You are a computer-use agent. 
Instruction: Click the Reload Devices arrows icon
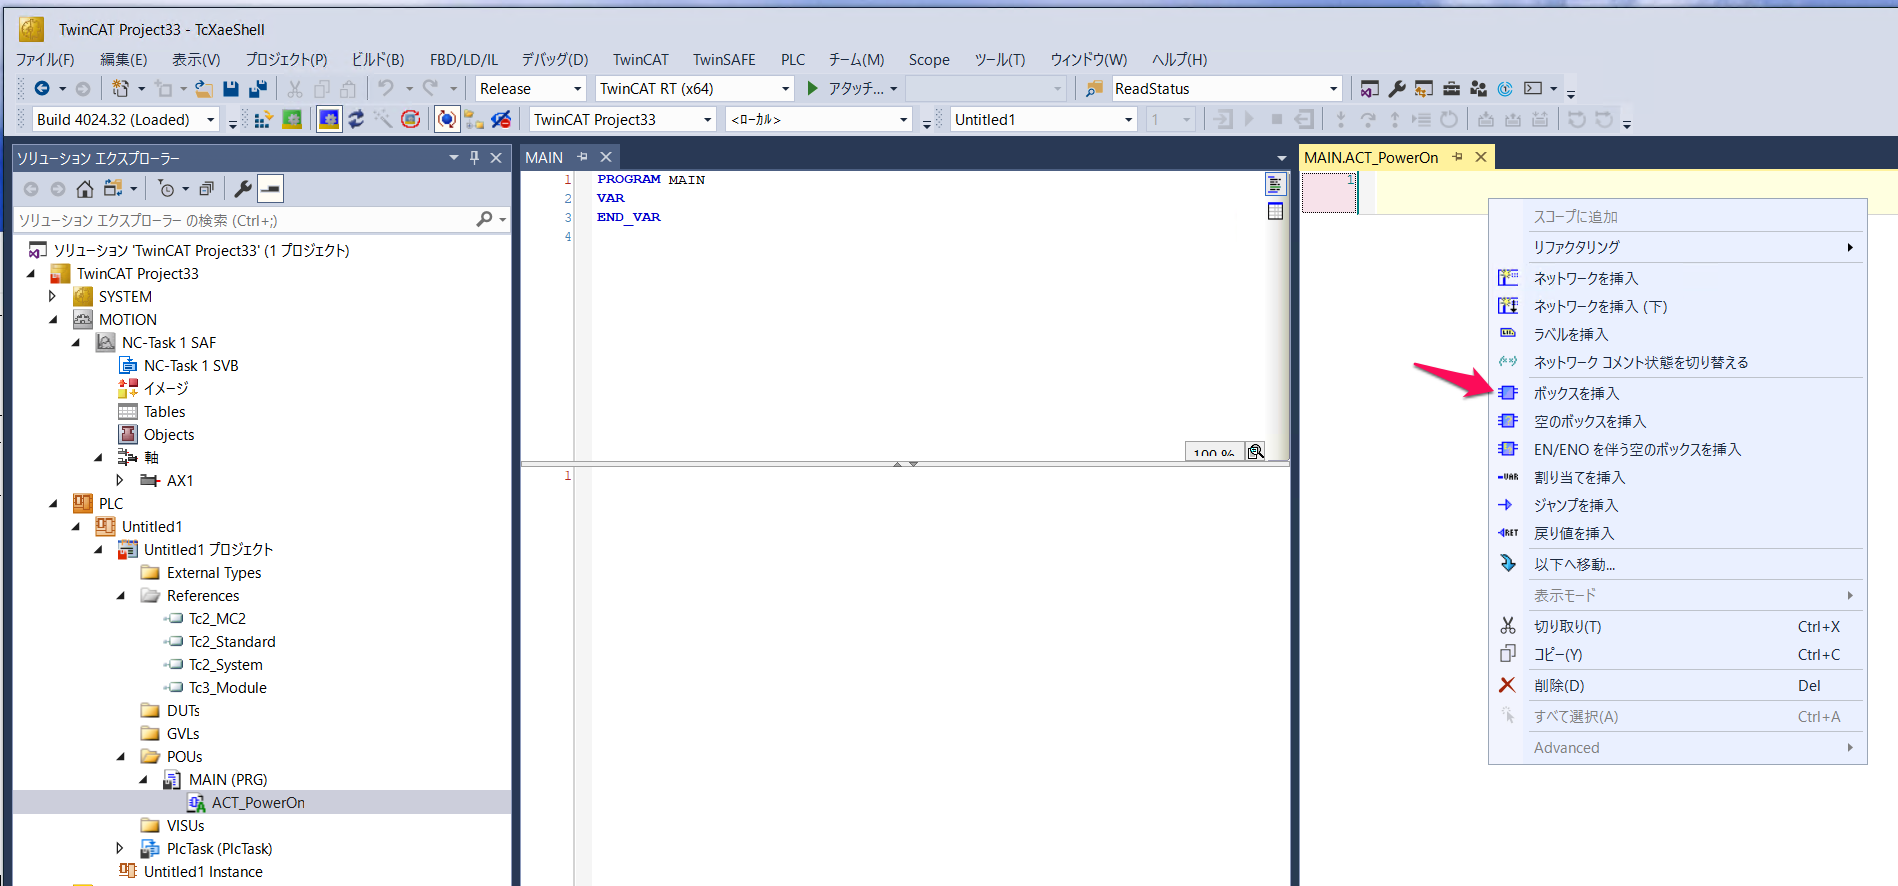click(356, 120)
